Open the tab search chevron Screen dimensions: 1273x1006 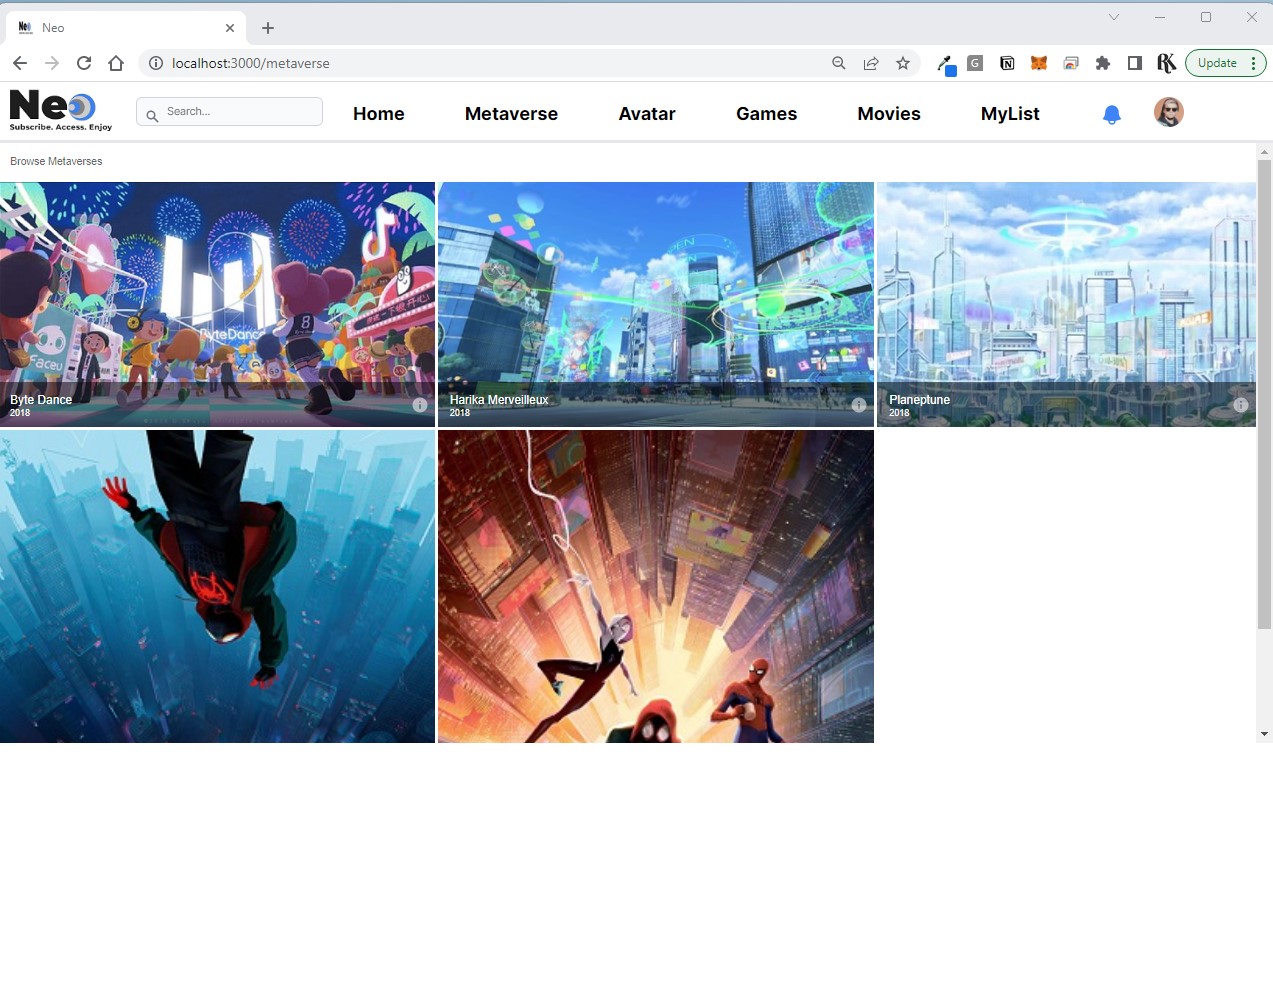(x=1113, y=17)
